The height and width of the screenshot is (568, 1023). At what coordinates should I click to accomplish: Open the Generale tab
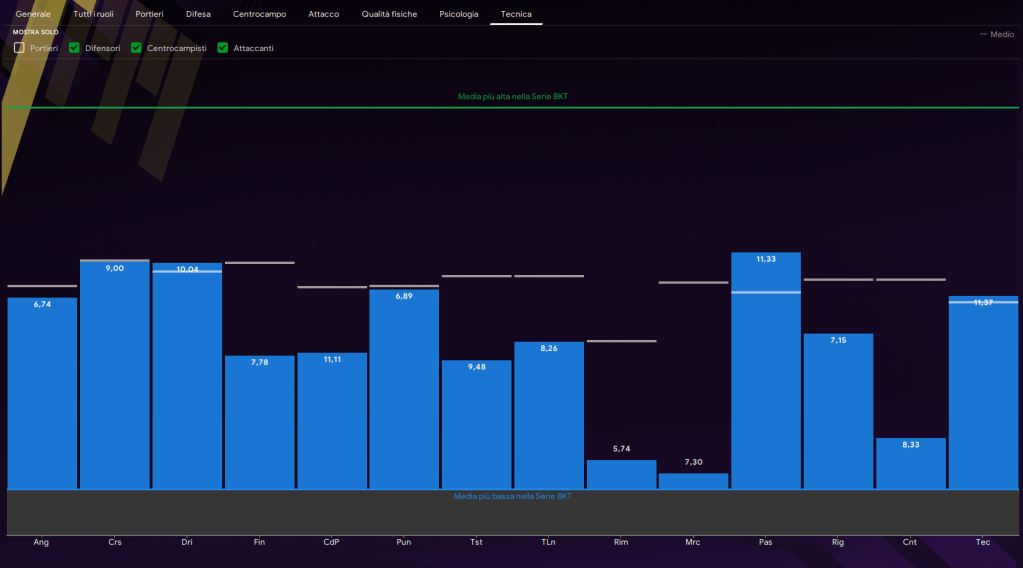pyautogui.click(x=33, y=14)
